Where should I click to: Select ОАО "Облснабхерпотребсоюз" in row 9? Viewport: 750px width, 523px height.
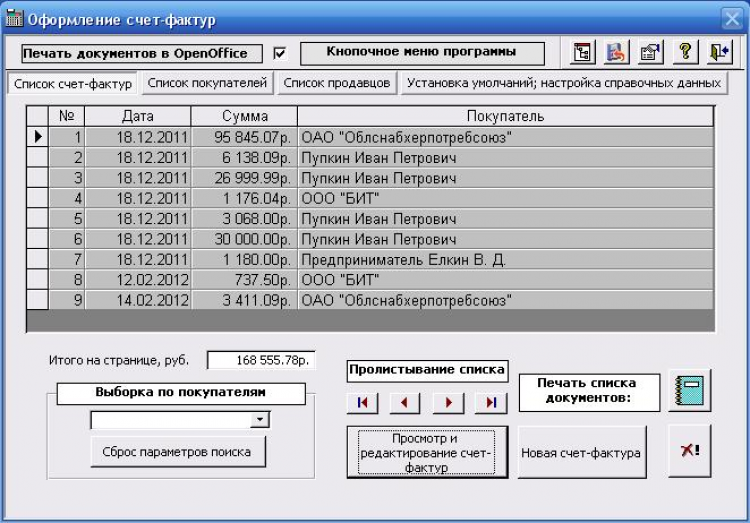[506, 300]
